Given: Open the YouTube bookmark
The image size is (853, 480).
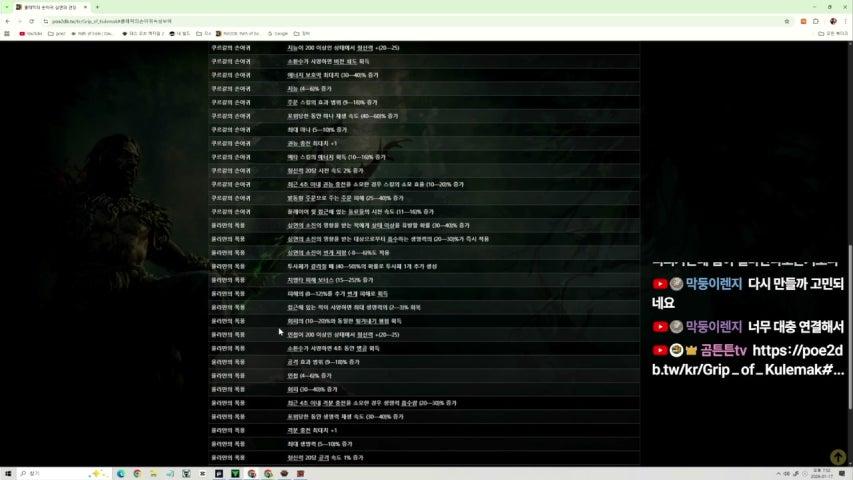Looking at the screenshot, I should tap(31, 34).
